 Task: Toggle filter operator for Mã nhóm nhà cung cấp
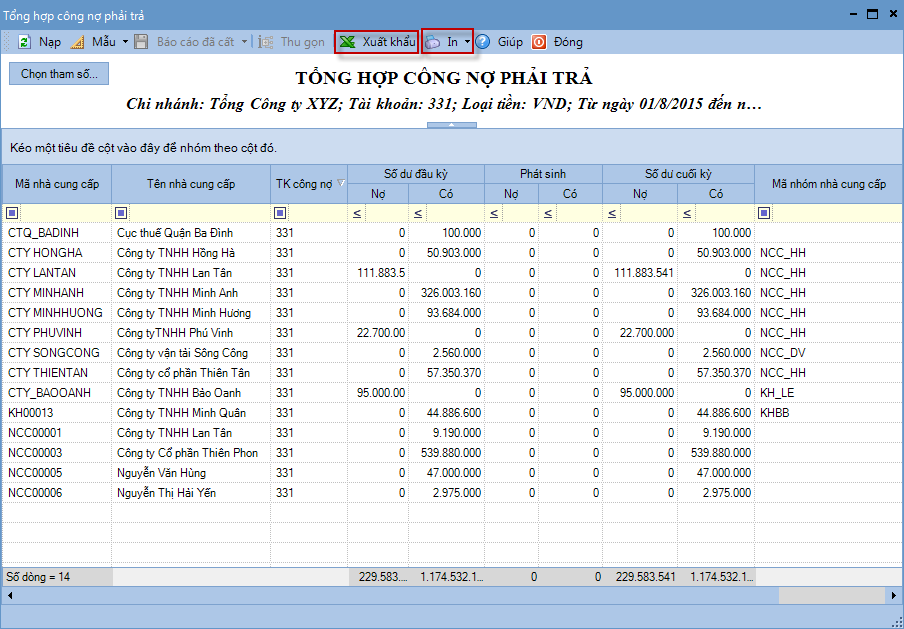tap(764, 212)
